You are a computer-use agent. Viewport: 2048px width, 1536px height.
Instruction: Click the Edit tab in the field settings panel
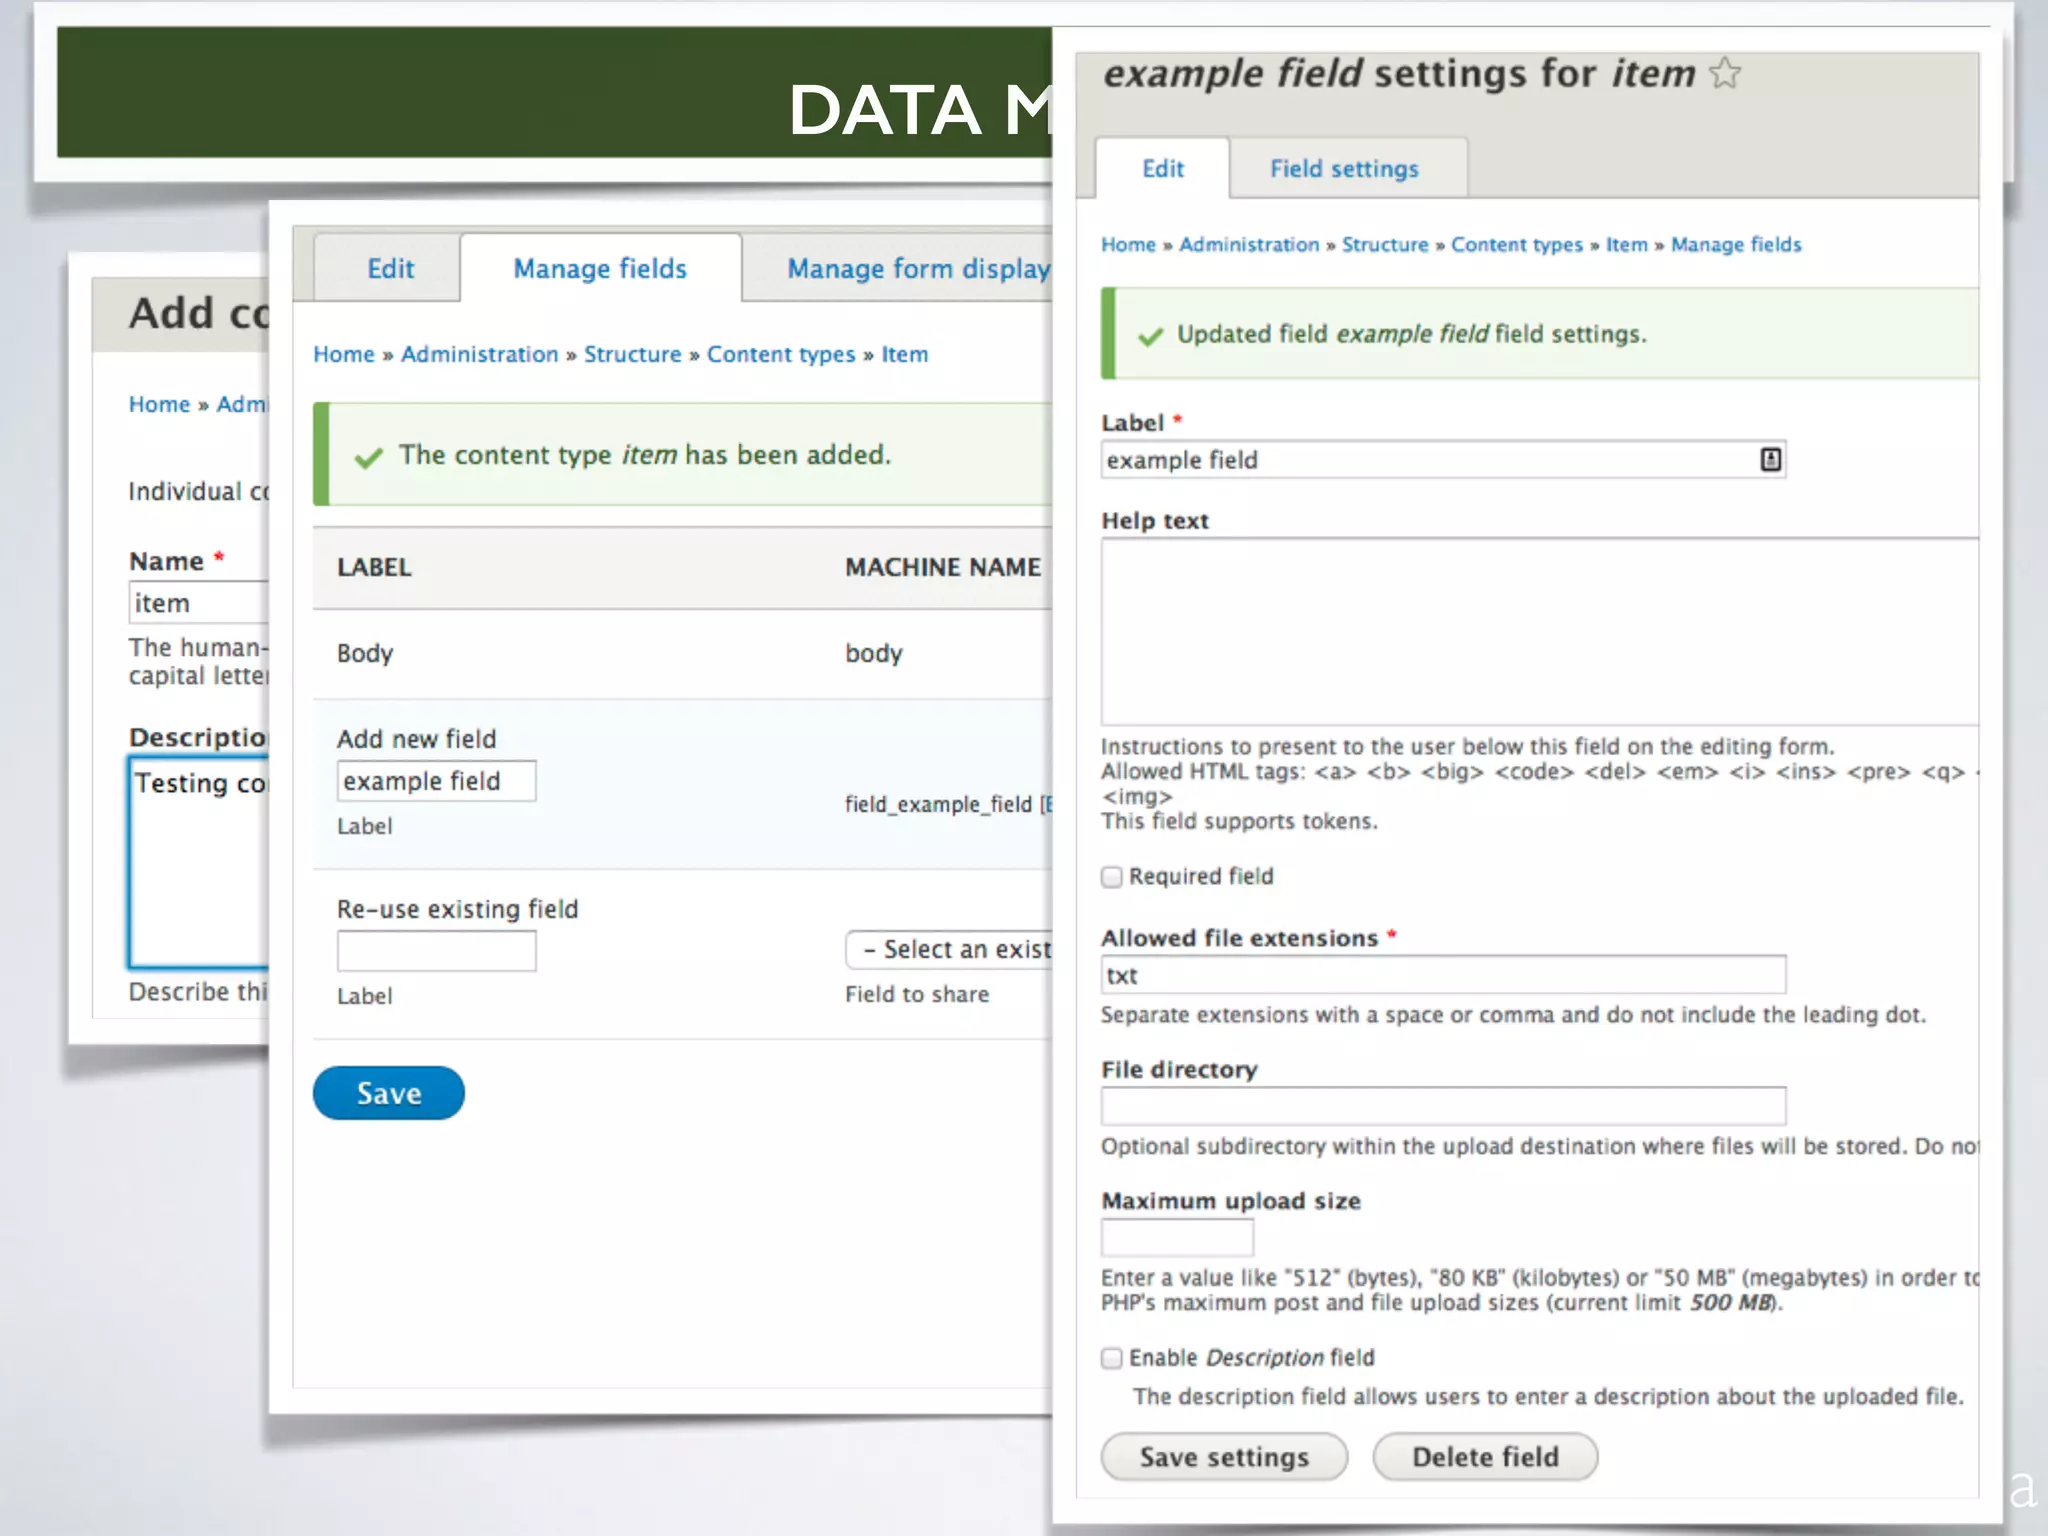[1162, 169]
